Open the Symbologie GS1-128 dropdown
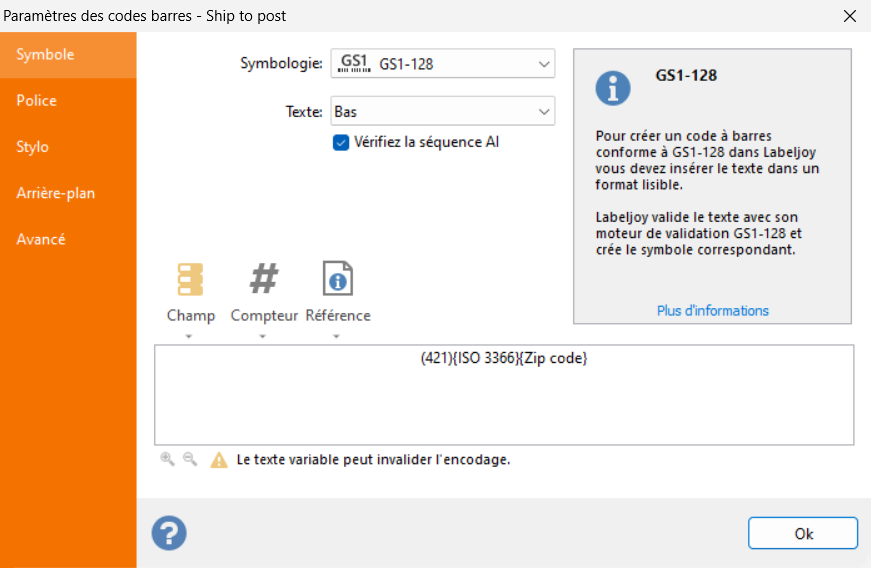871x568 pixels. pos(443,63)
